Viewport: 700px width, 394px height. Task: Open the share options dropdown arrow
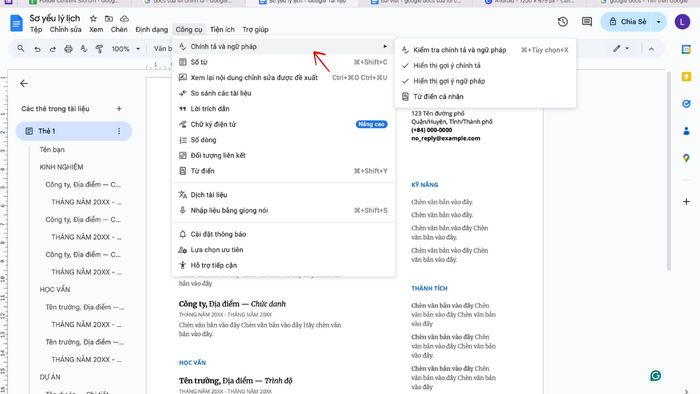[x=658, y=21]
